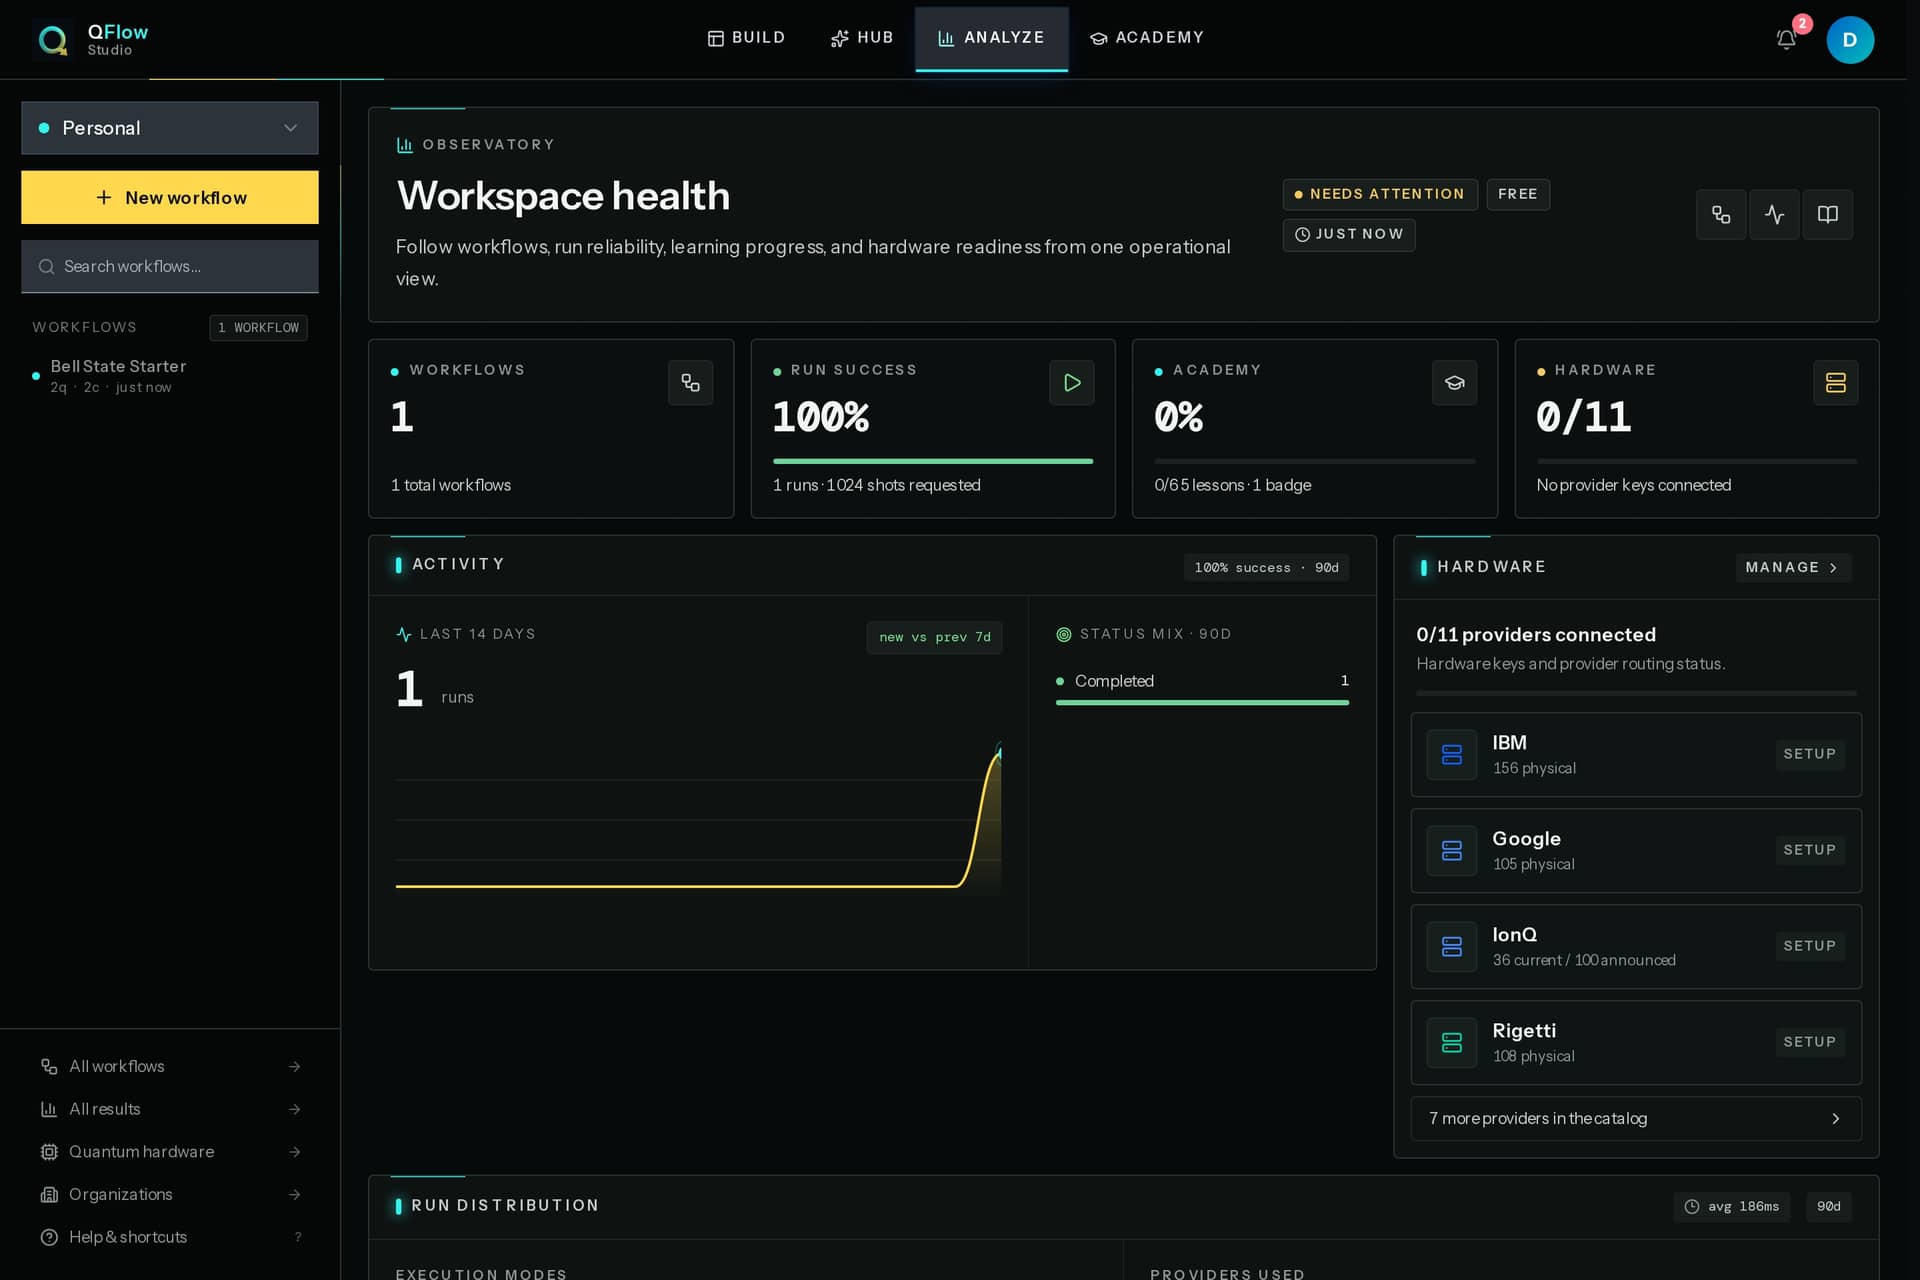The height and width of the screenshot is (1280, 1920).
Task: Click the arrow beside Quantum hardware
Action: point(295,1152)
